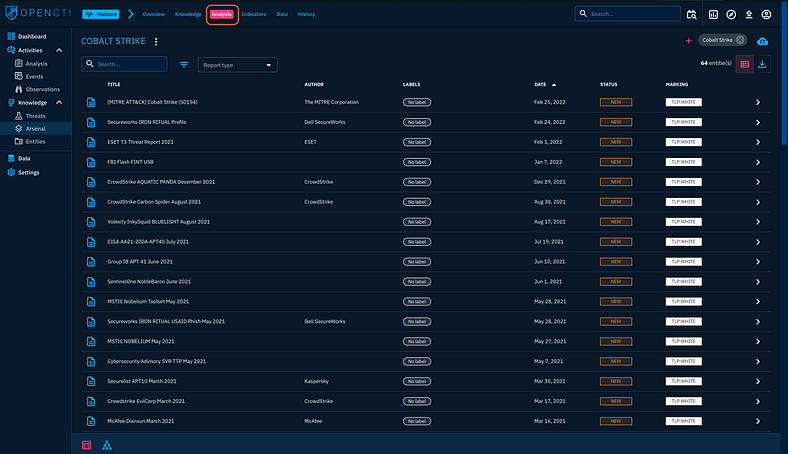Expand Crowdstrike EvilCorp March 2021 row arrow
This screenshot has height=454, width=788.
[x=757, y=401]
